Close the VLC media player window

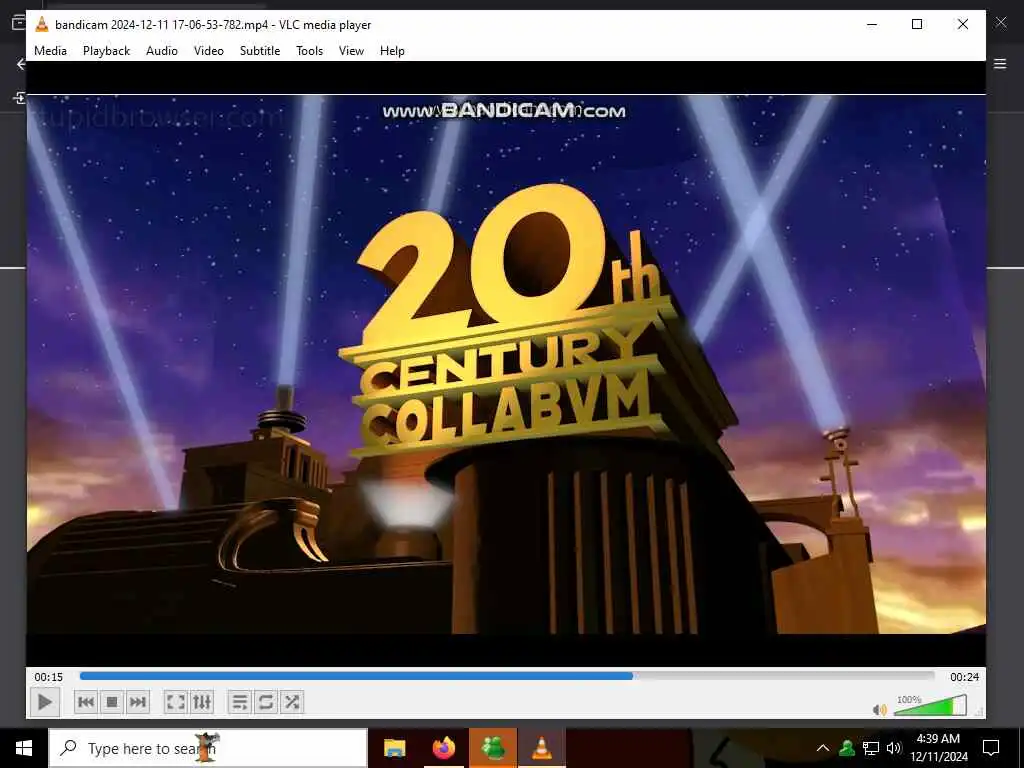click(963, 24)
